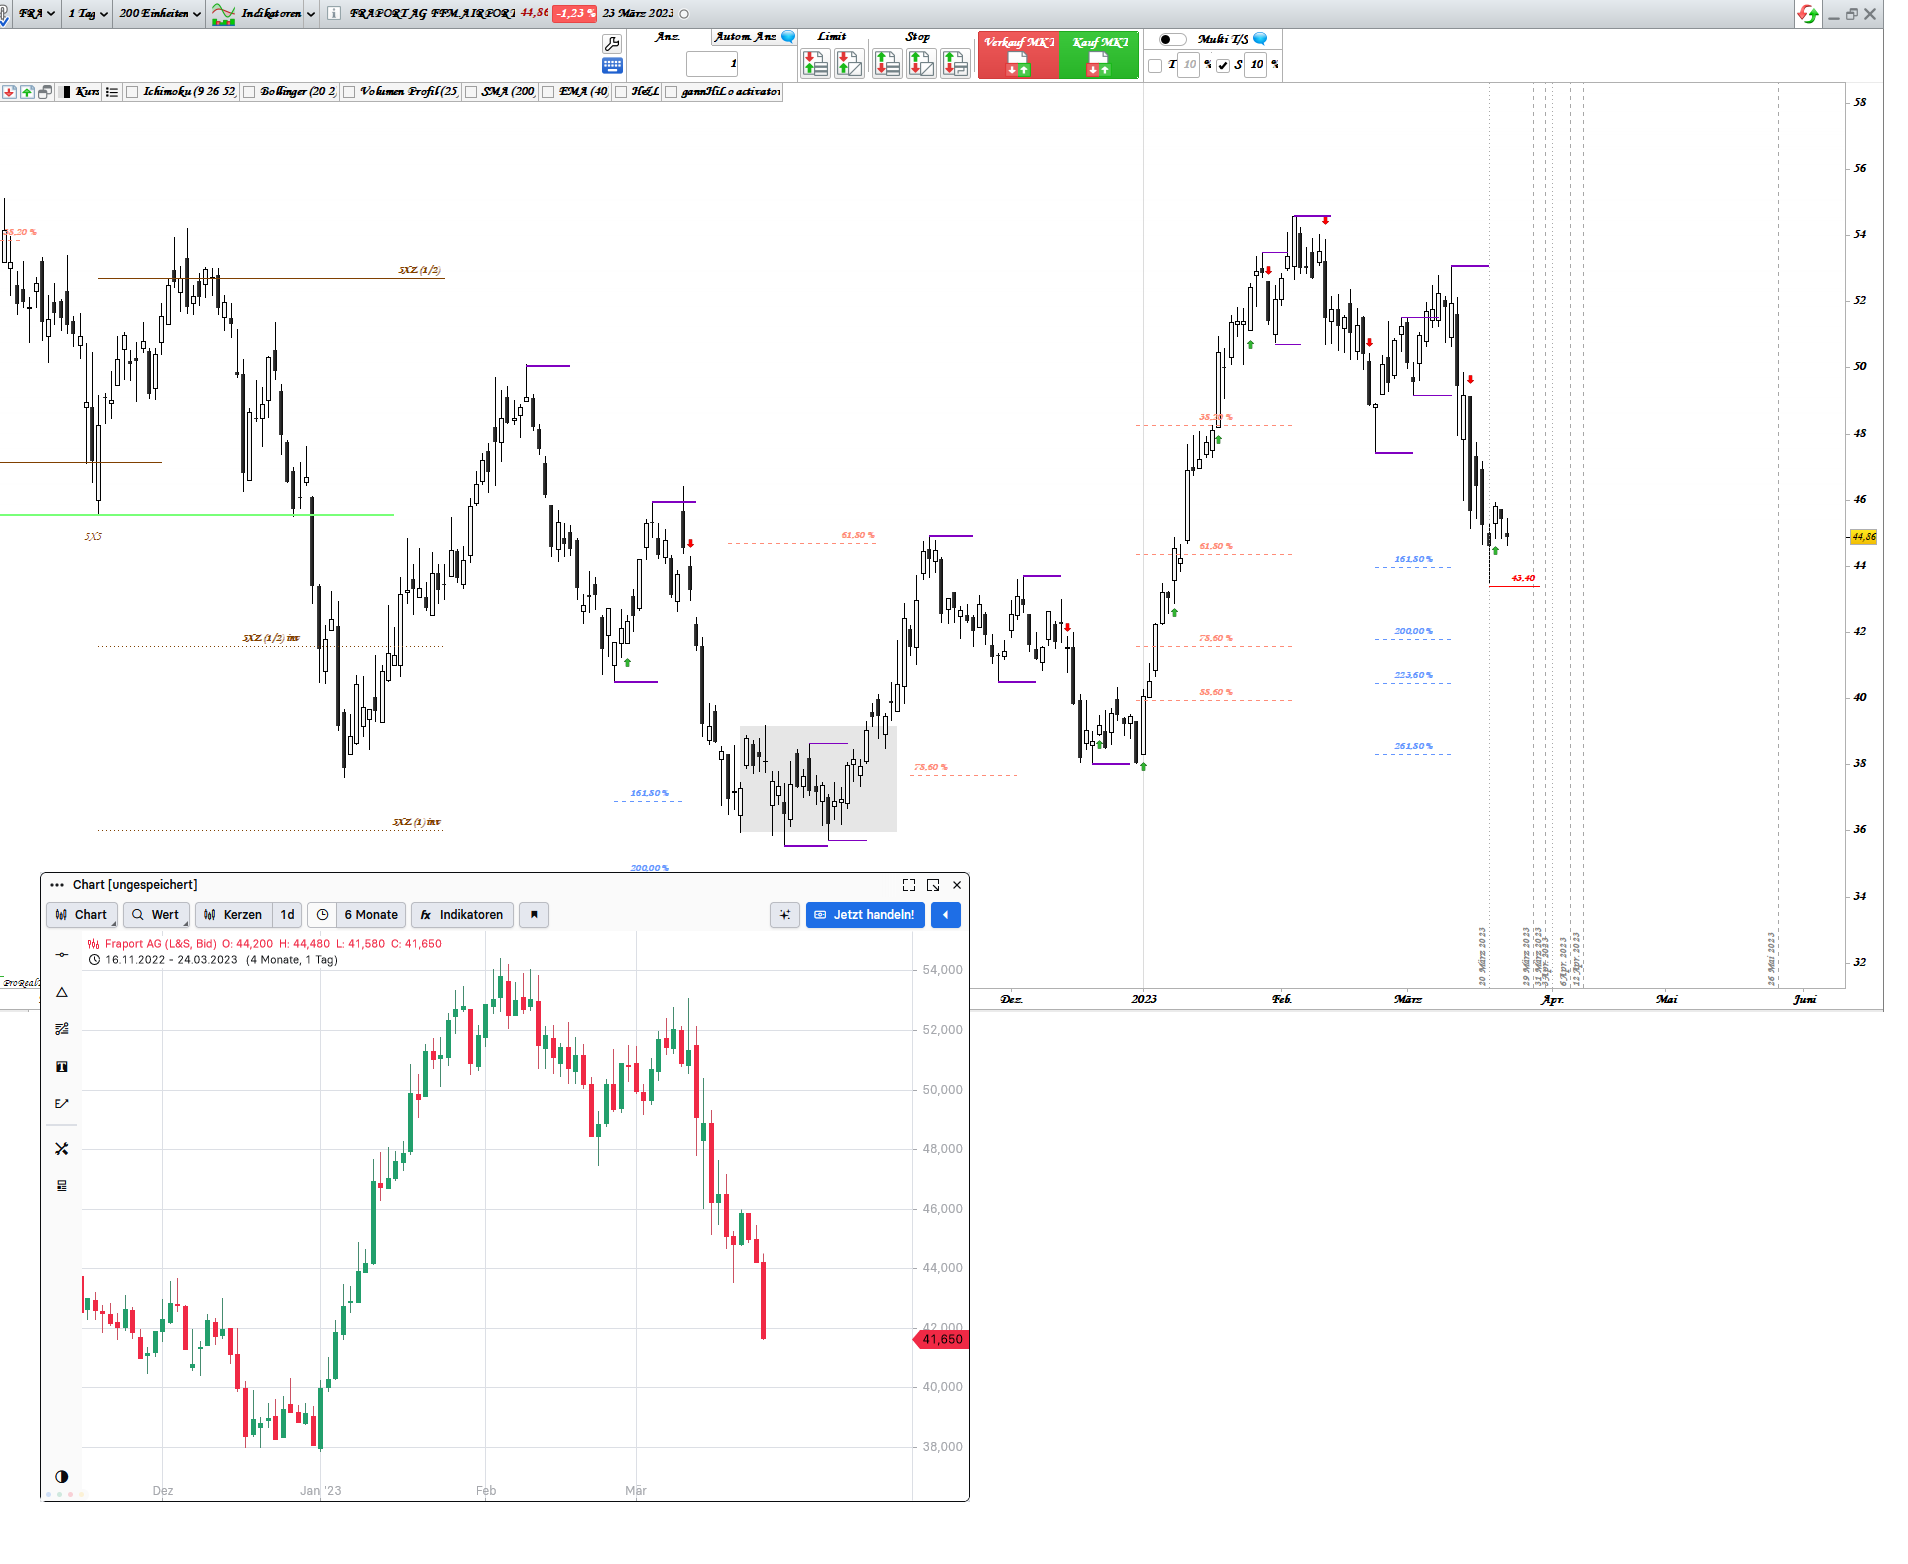Click Jetzt handeln! button
Viewport: 1908px width, 1564px height.
[865, 915]
